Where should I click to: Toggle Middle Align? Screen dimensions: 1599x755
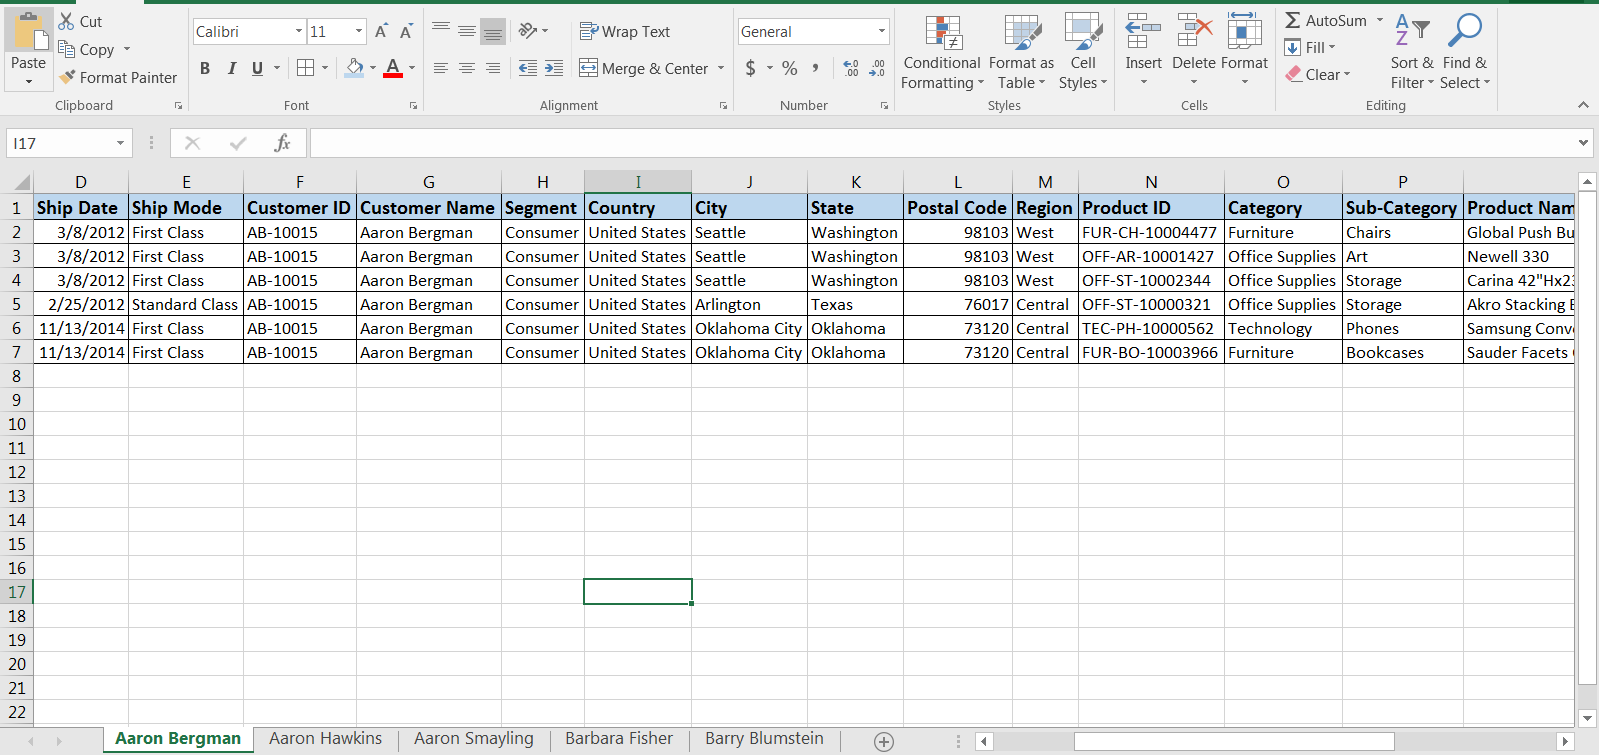467,31
